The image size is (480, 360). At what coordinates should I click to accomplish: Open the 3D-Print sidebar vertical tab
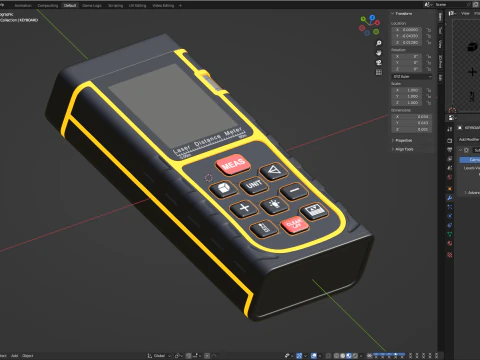[440, 62]
